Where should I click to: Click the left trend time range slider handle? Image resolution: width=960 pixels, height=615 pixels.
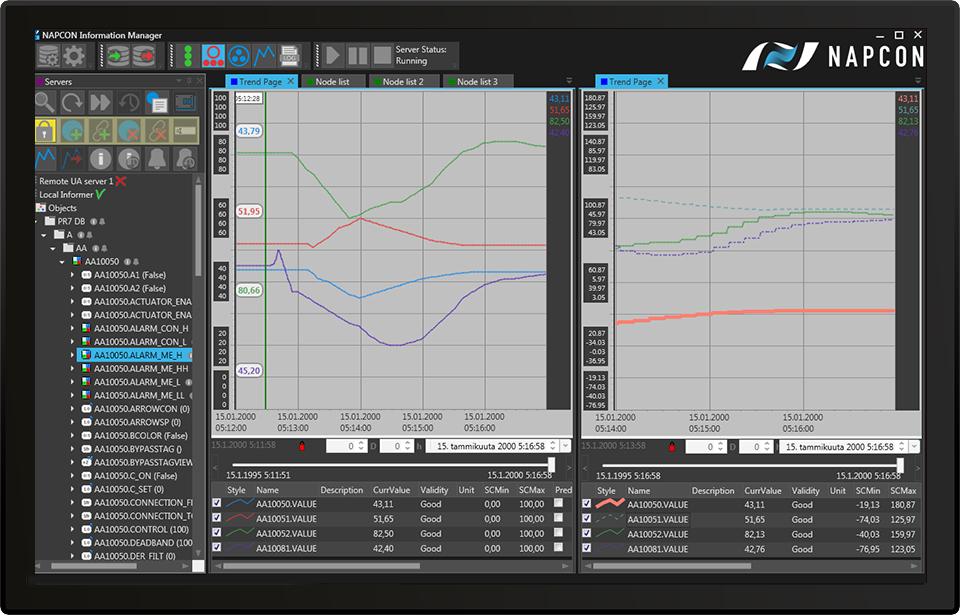tap(551, 464)
